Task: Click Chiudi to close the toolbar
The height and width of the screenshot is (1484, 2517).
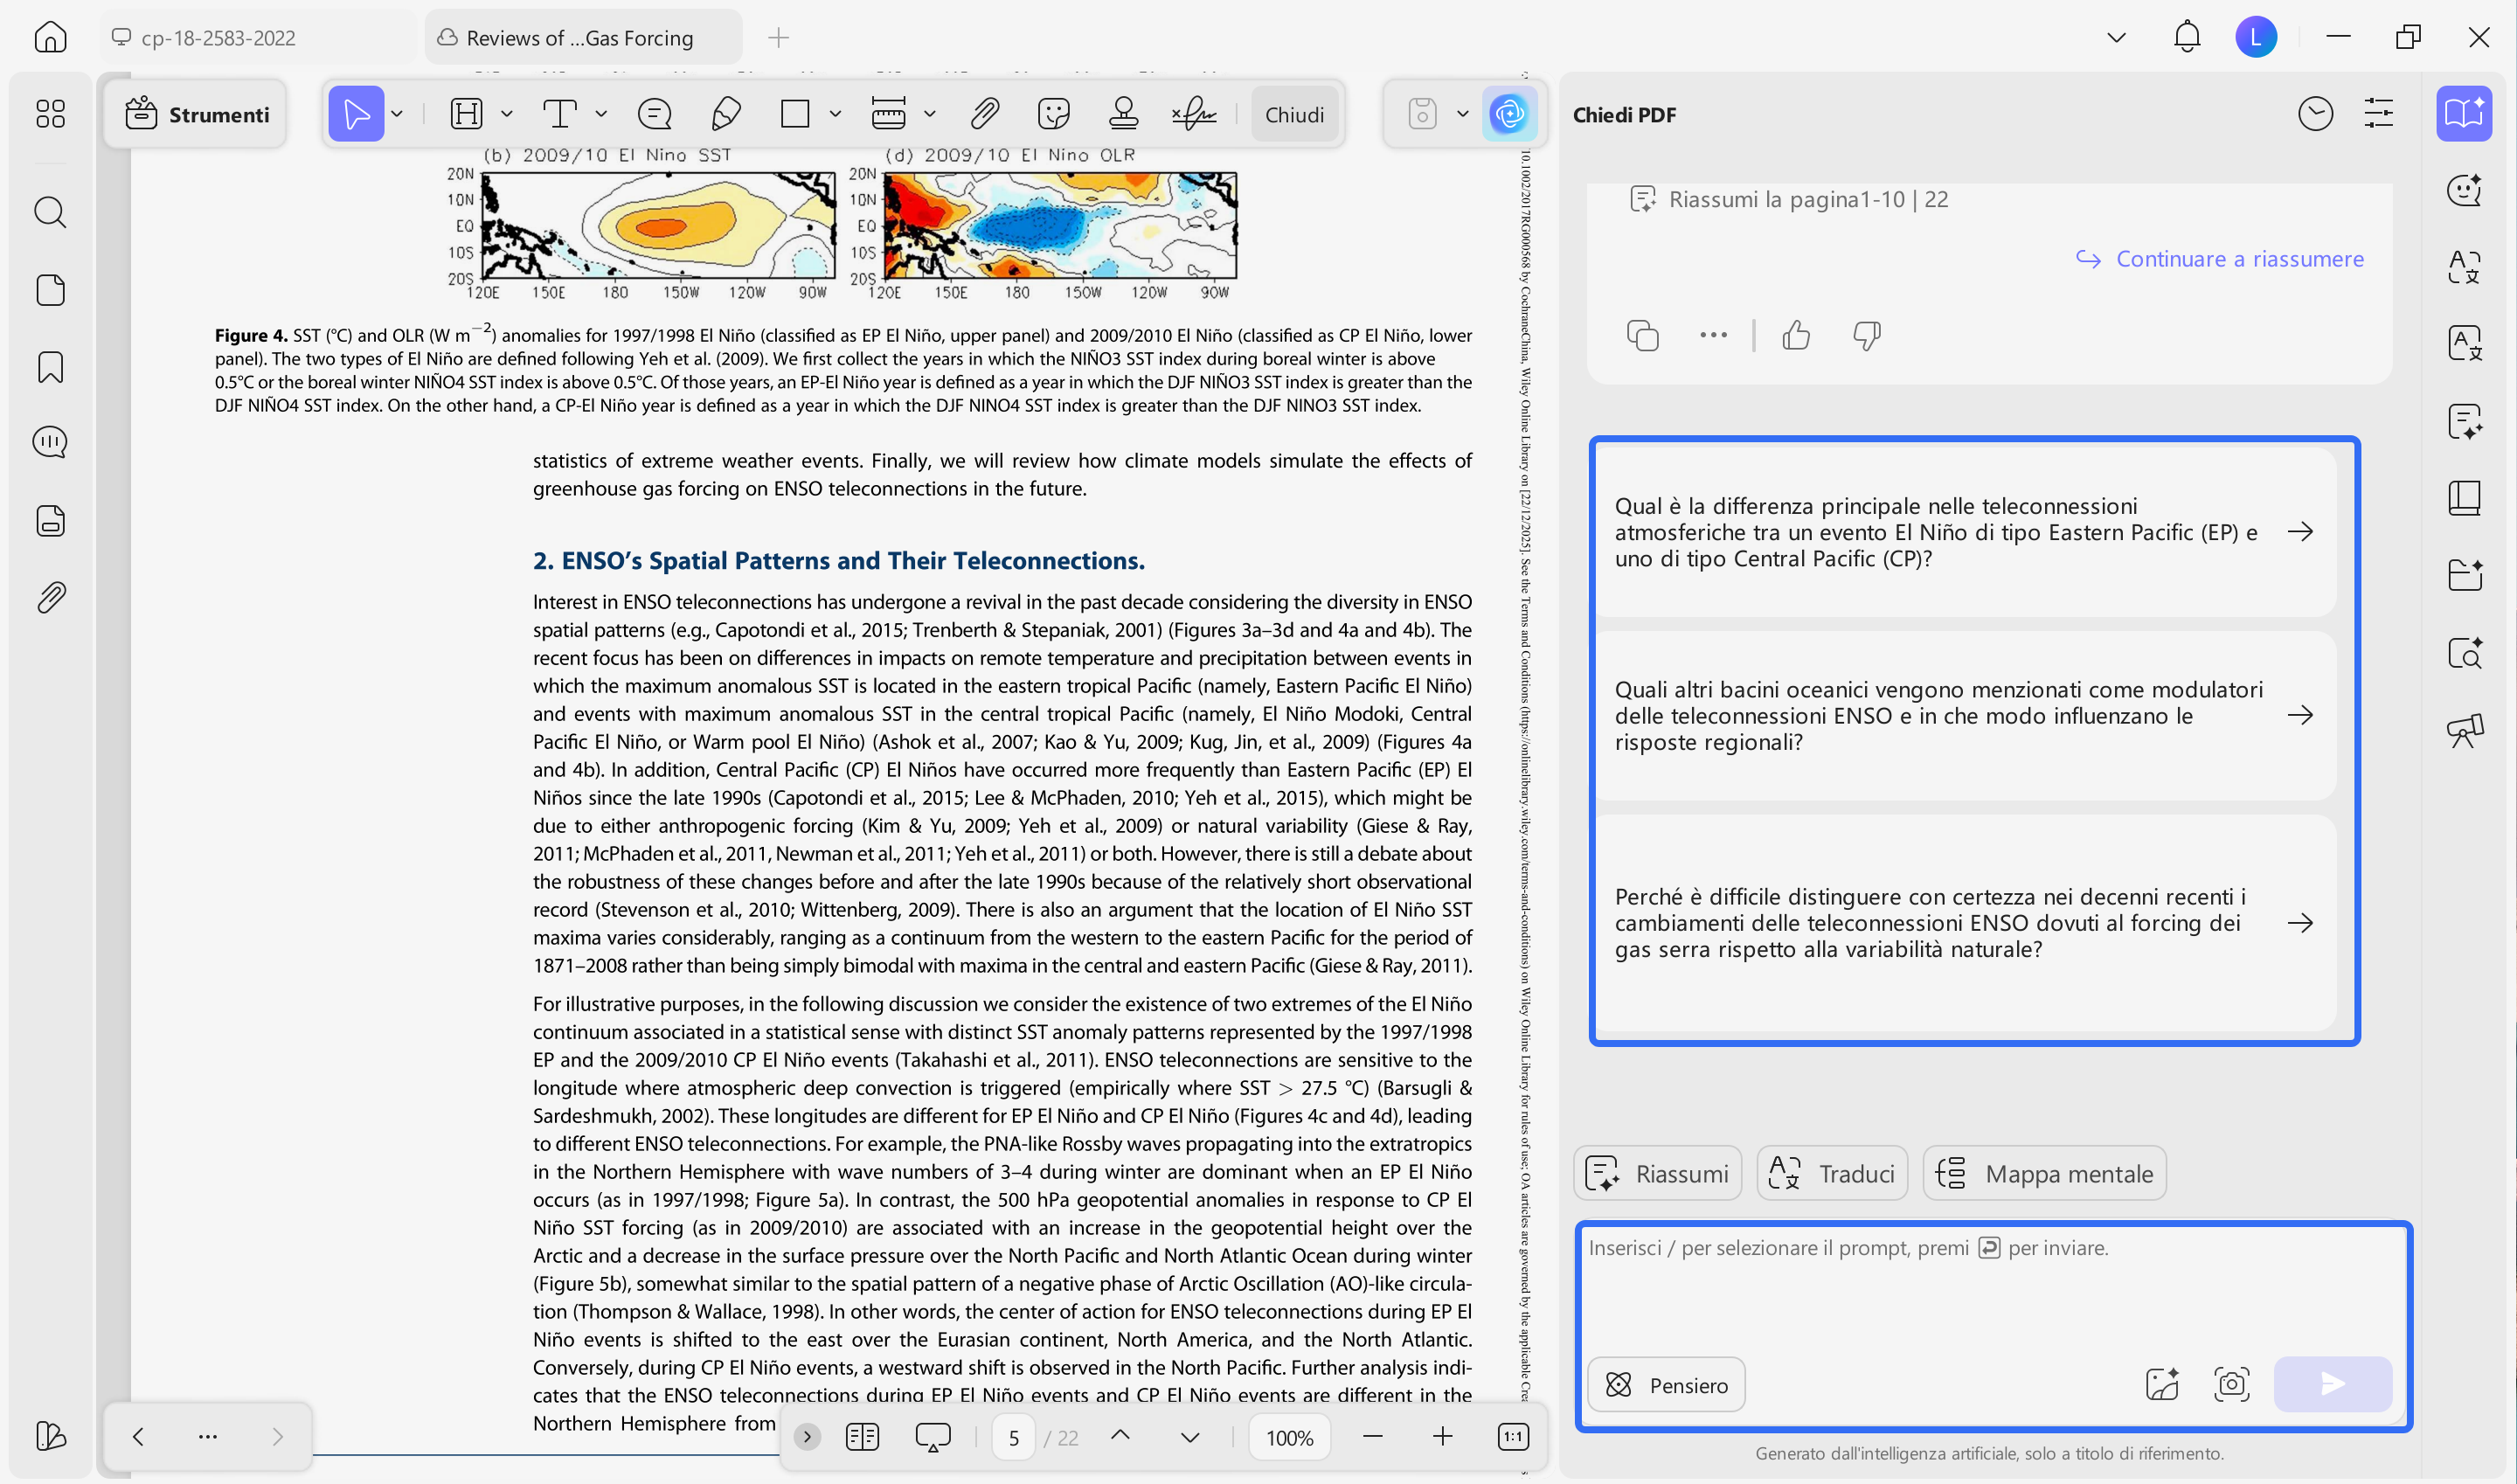Action: (x=1295, y=114)
